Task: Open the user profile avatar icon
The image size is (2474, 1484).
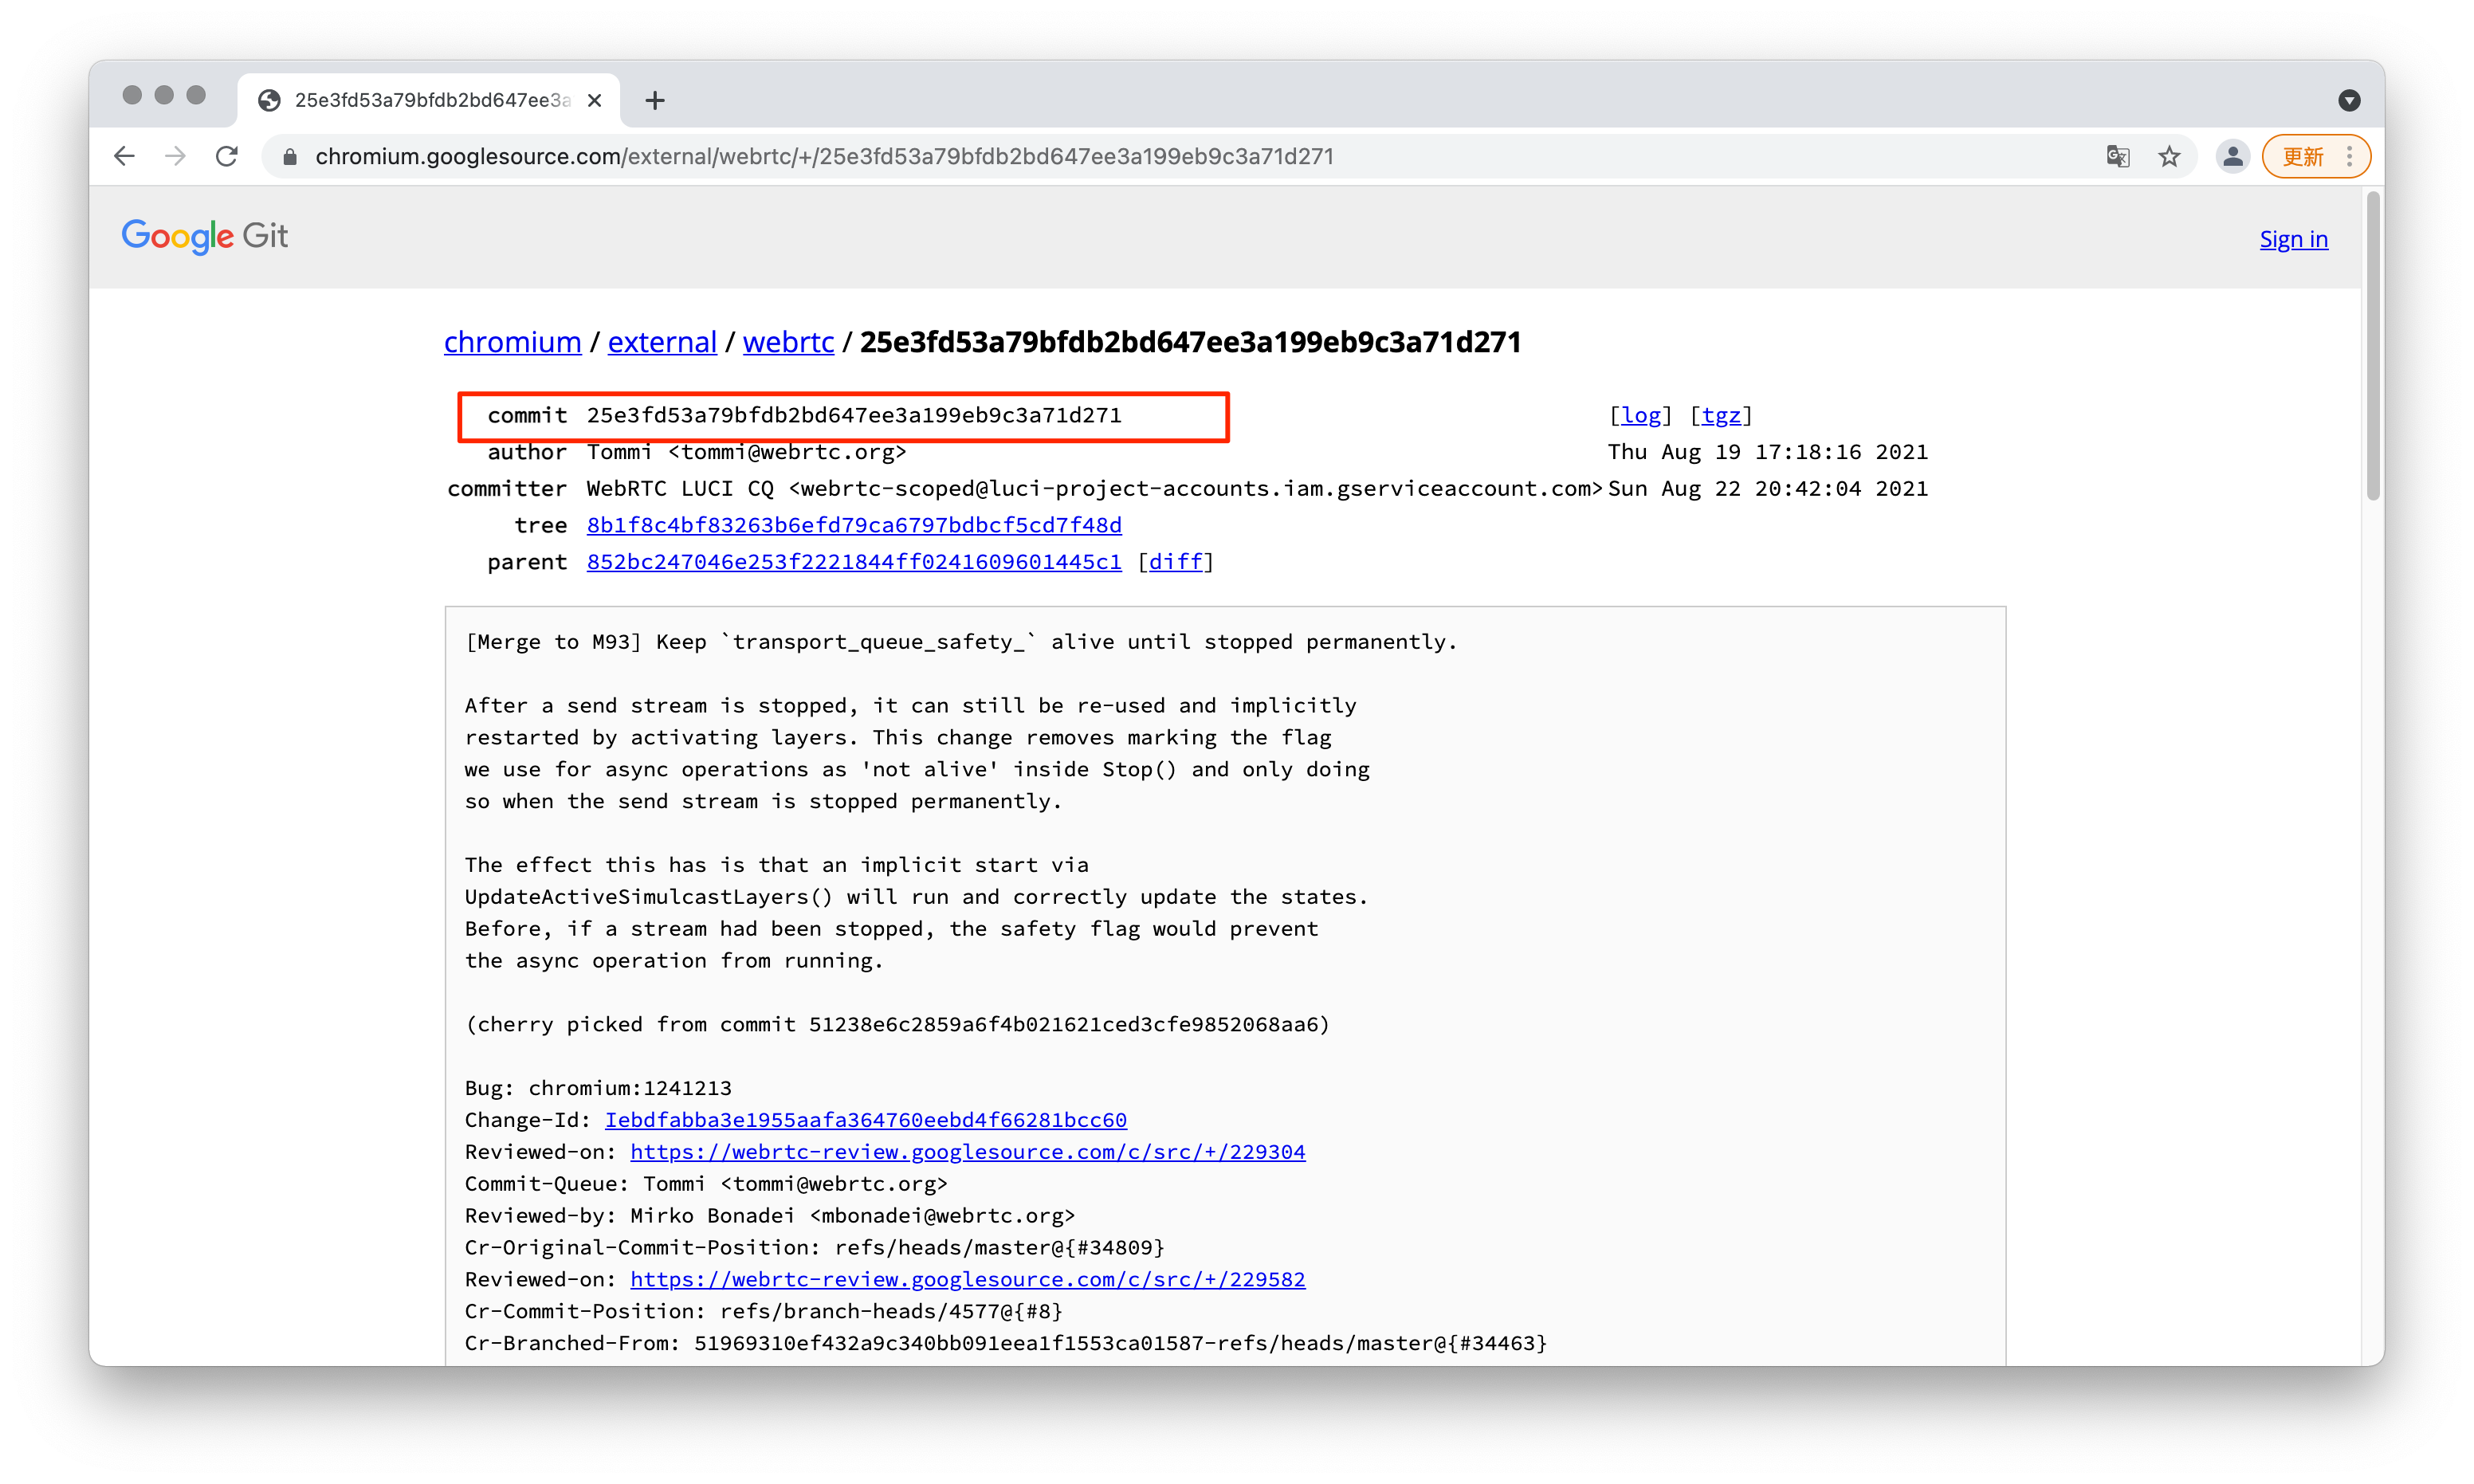Action: pos(2232,156)
